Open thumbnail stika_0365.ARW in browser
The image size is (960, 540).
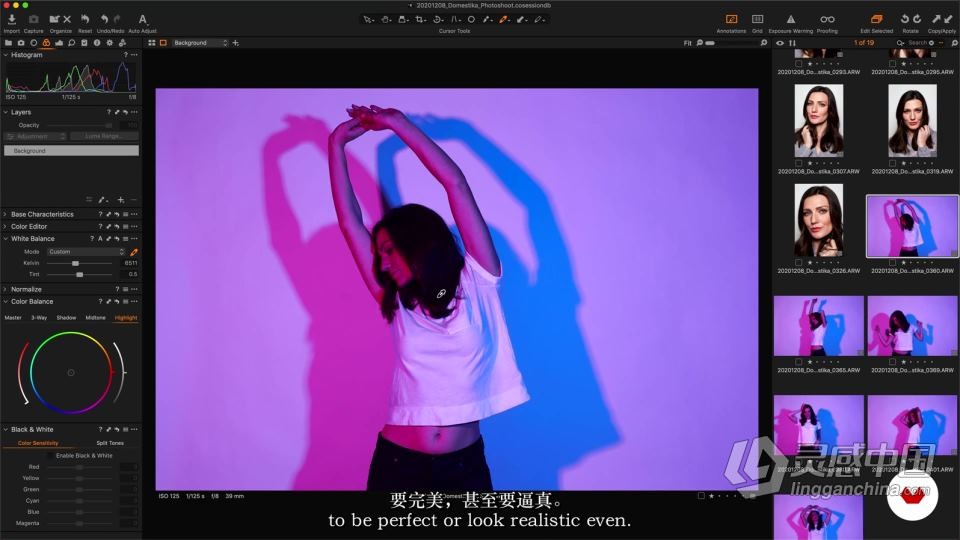[x=819, y=326]
